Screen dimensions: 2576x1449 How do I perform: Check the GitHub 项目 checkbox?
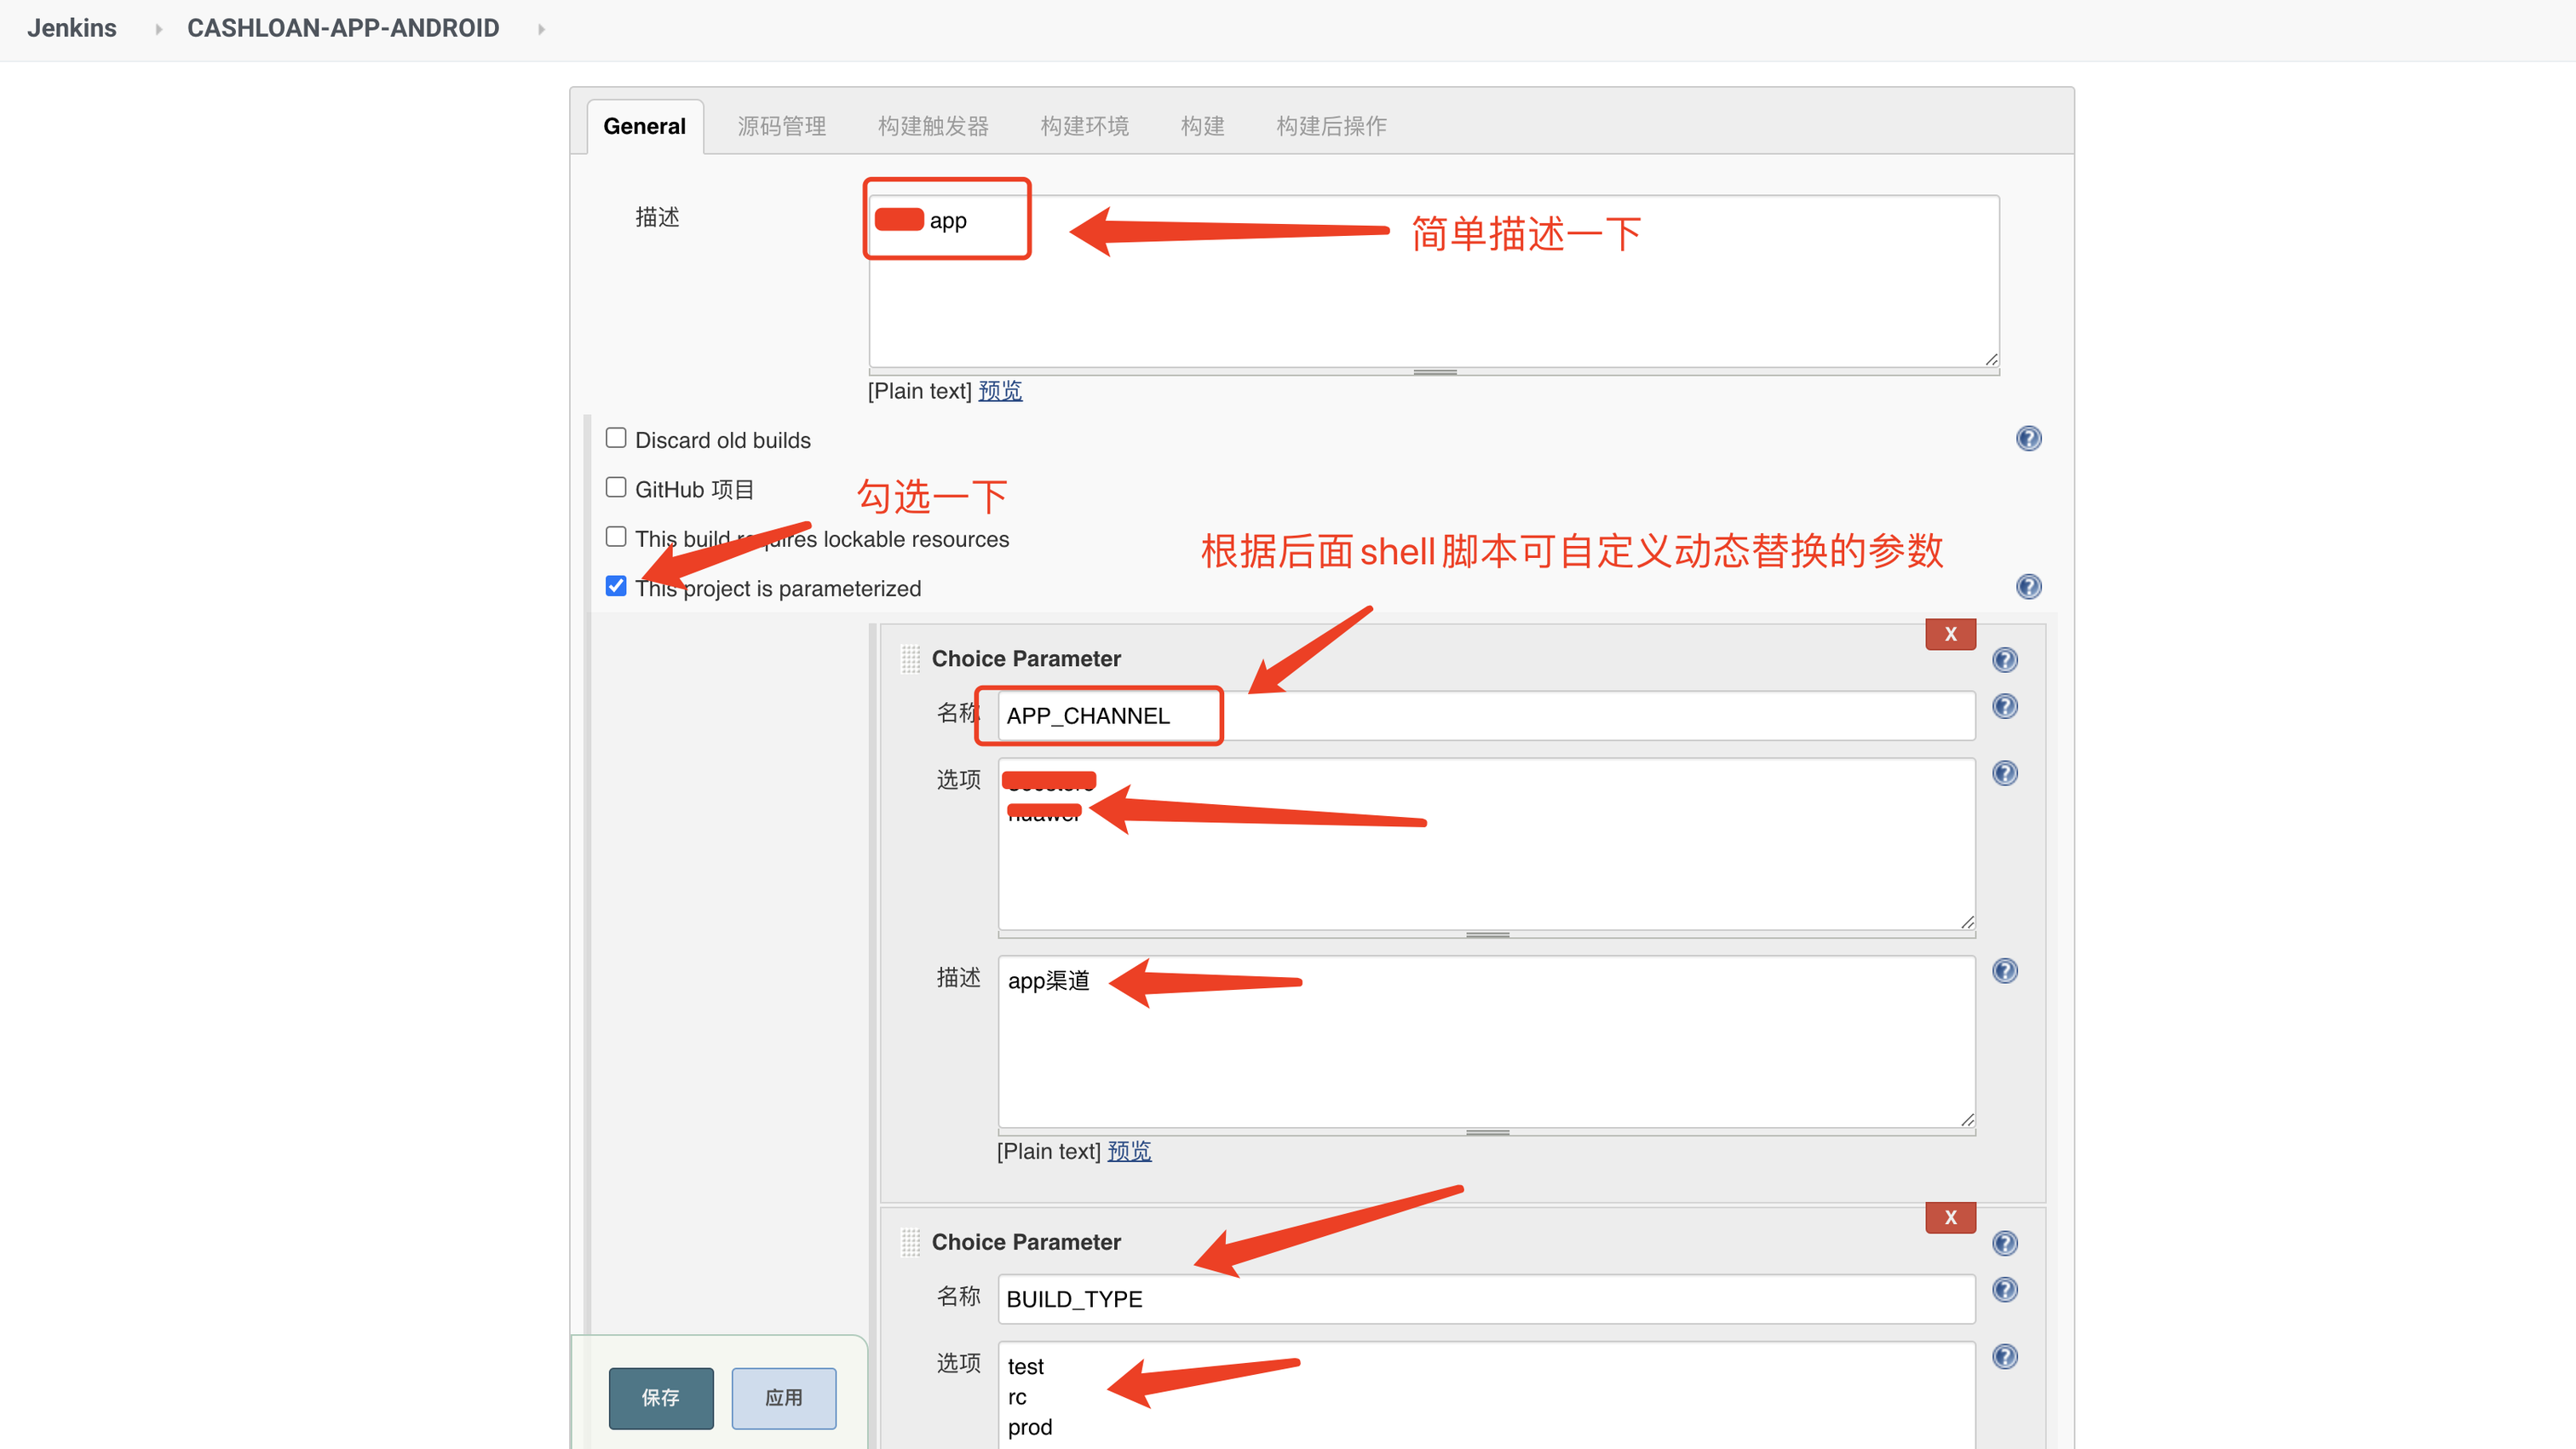click(x=616, y=487)
